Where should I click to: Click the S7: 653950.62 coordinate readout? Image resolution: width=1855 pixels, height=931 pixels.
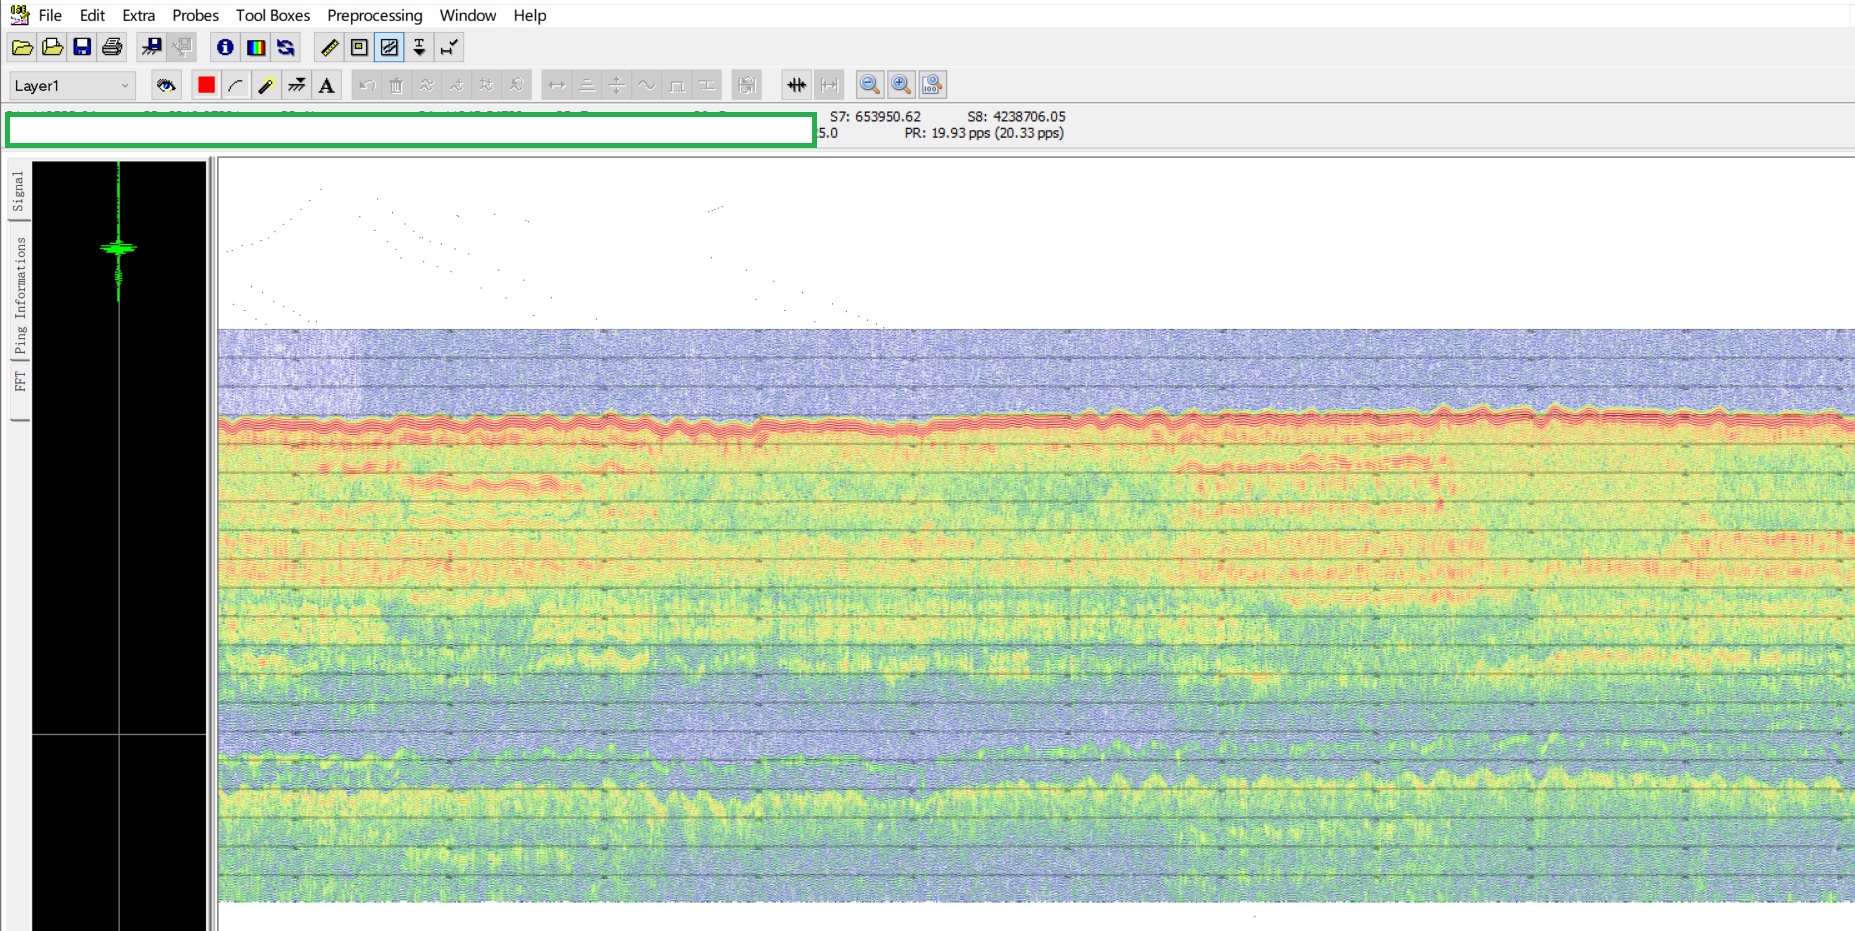875,116
